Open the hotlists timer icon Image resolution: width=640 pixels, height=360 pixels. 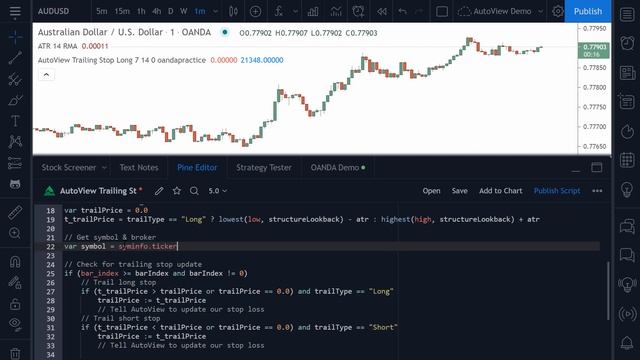point(627,131)
